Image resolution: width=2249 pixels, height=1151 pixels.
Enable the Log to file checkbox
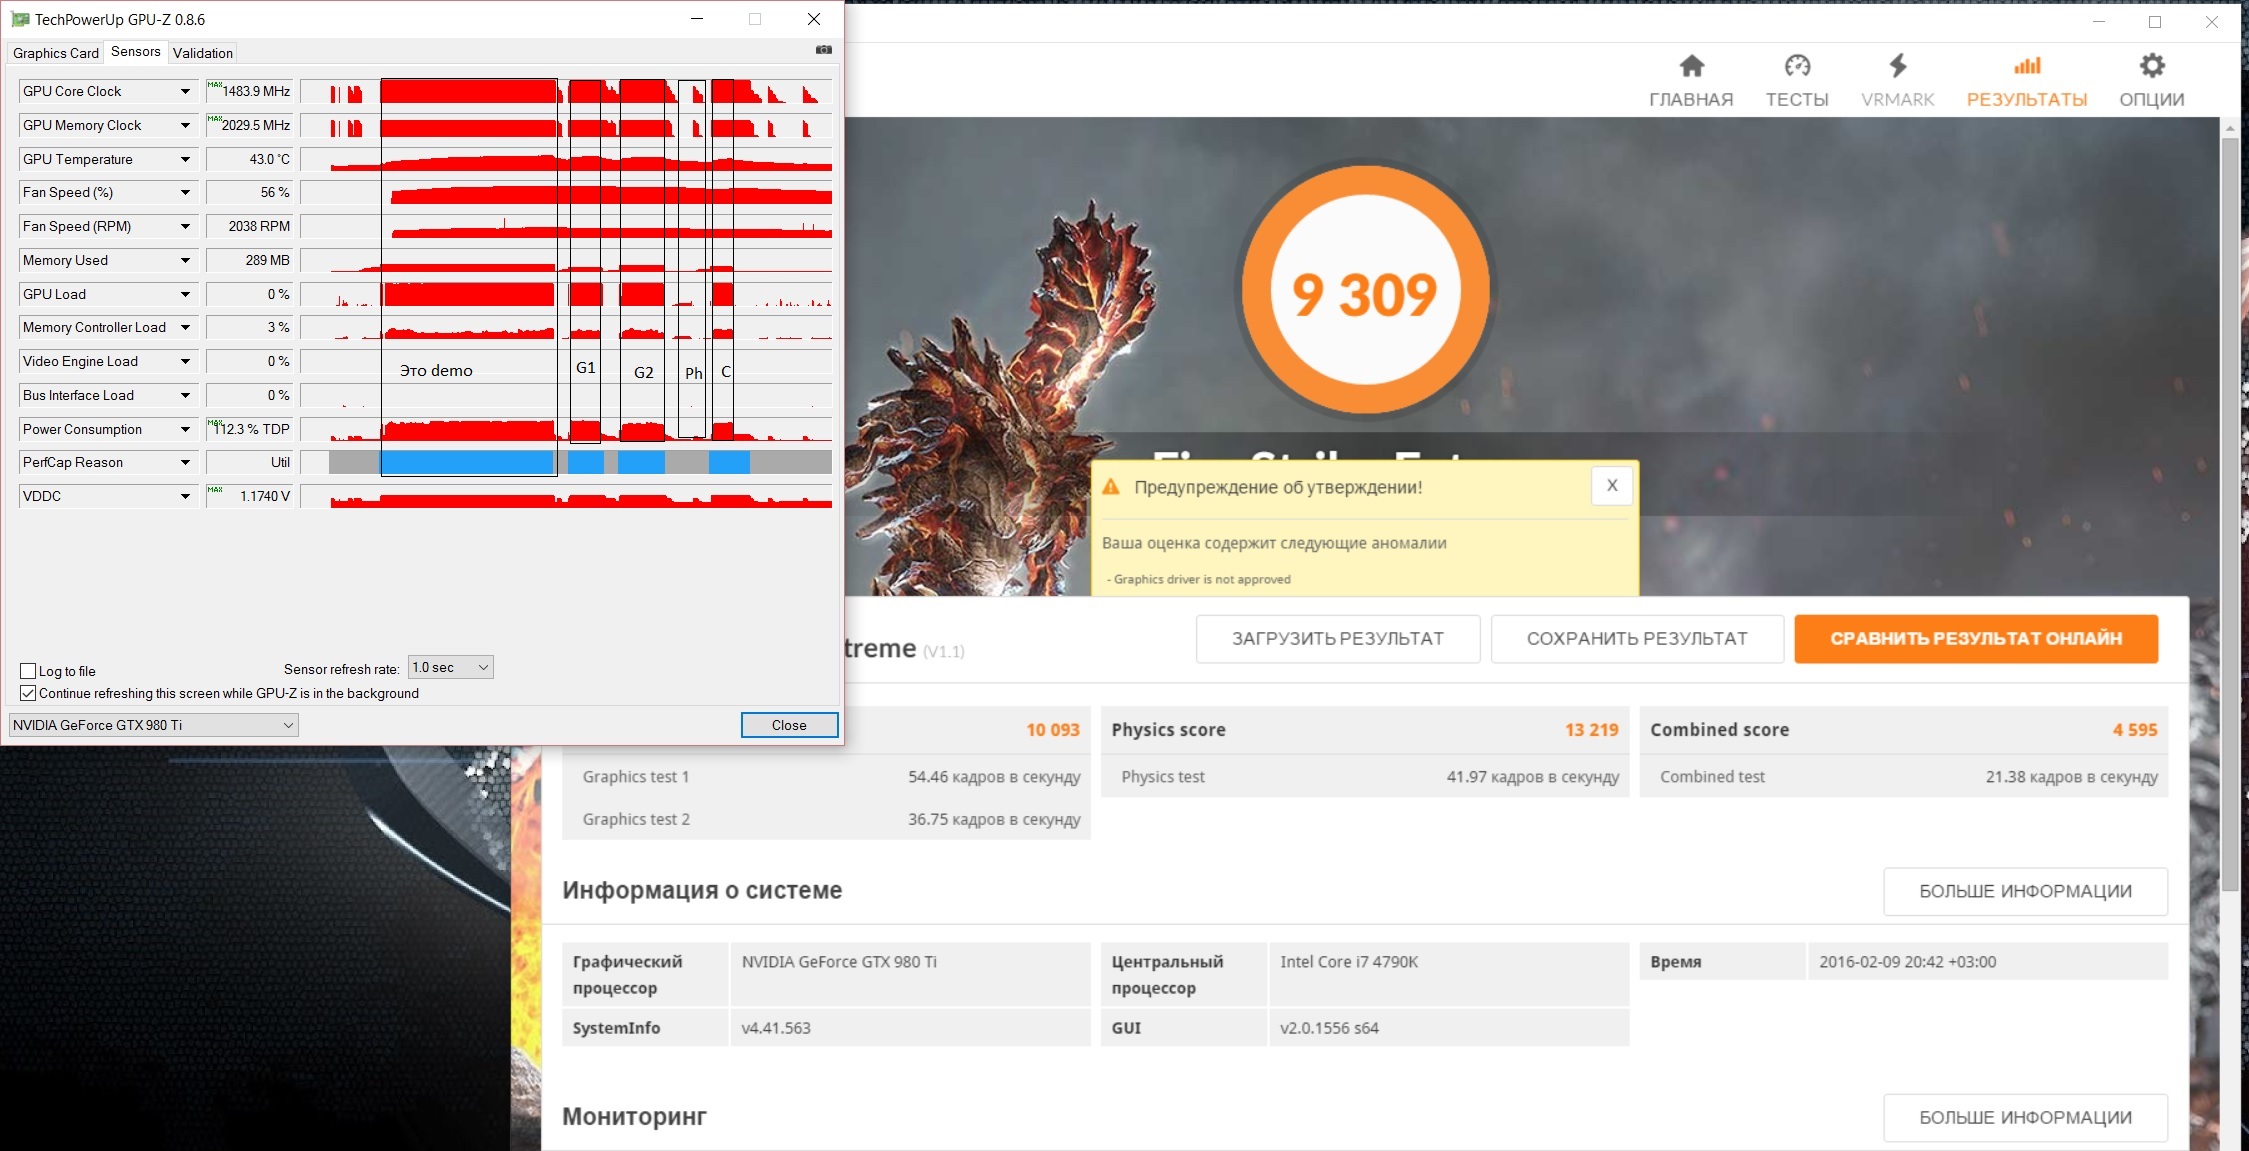click(x=28, y=671)
